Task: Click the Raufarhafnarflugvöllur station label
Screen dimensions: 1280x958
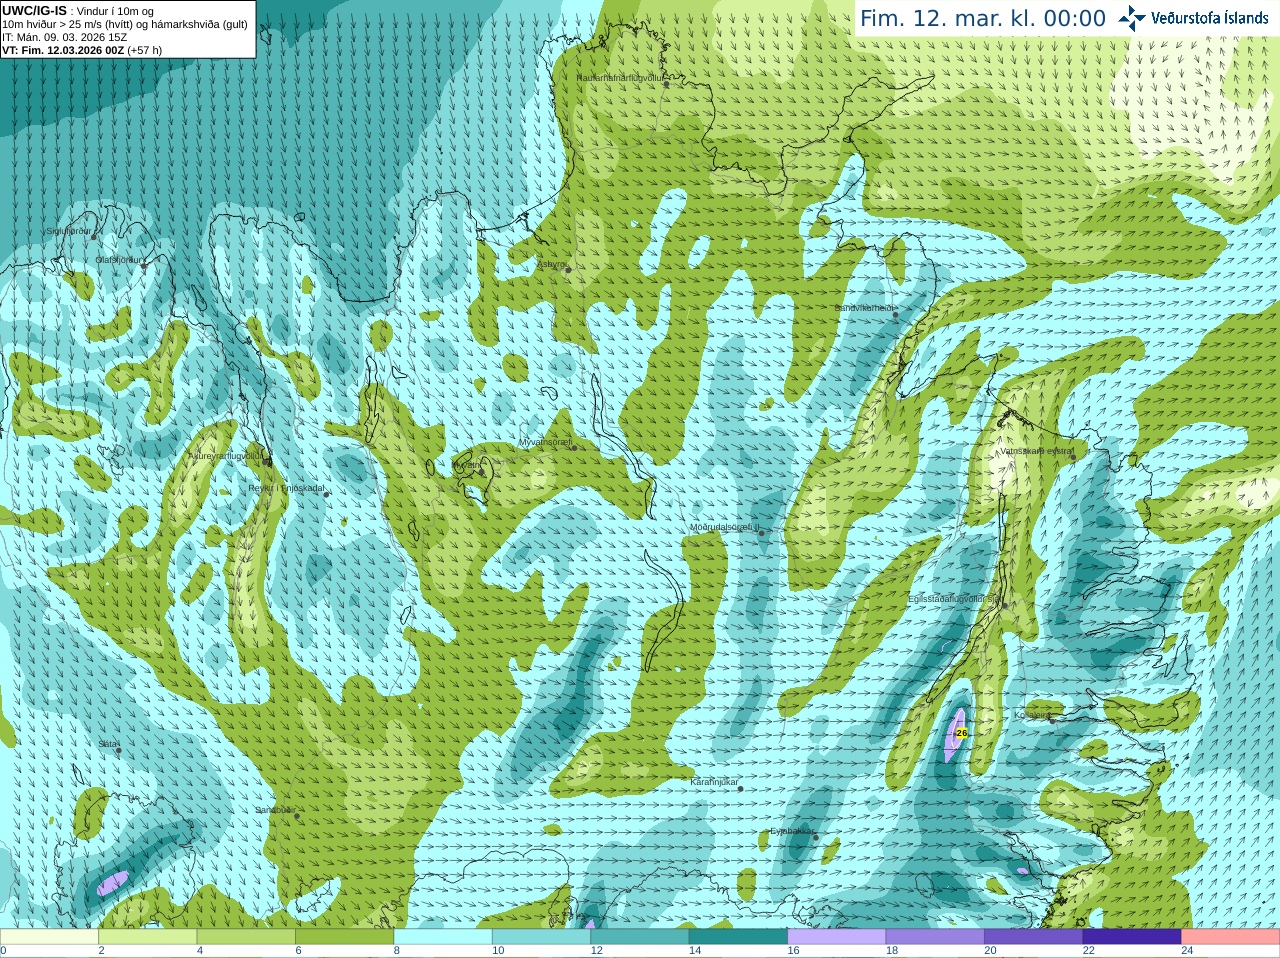Action: pyautogui.click(x=620, y=77)
